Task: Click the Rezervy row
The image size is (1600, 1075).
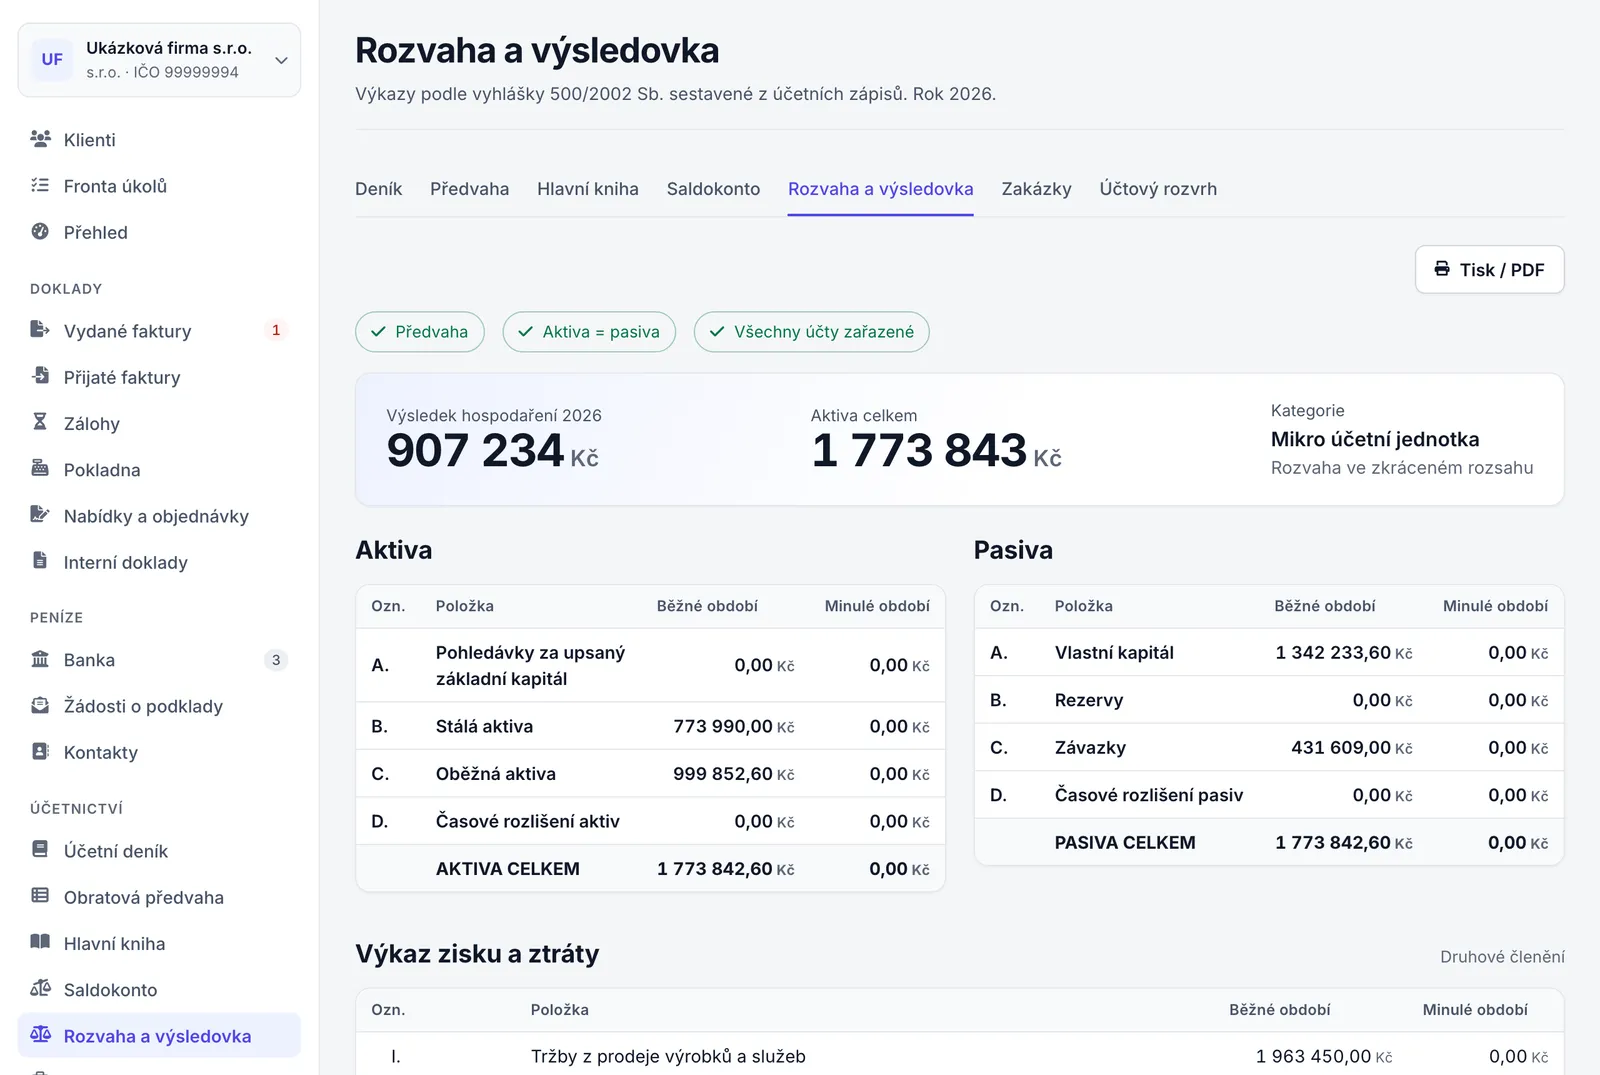Action: pos(1269,700)
